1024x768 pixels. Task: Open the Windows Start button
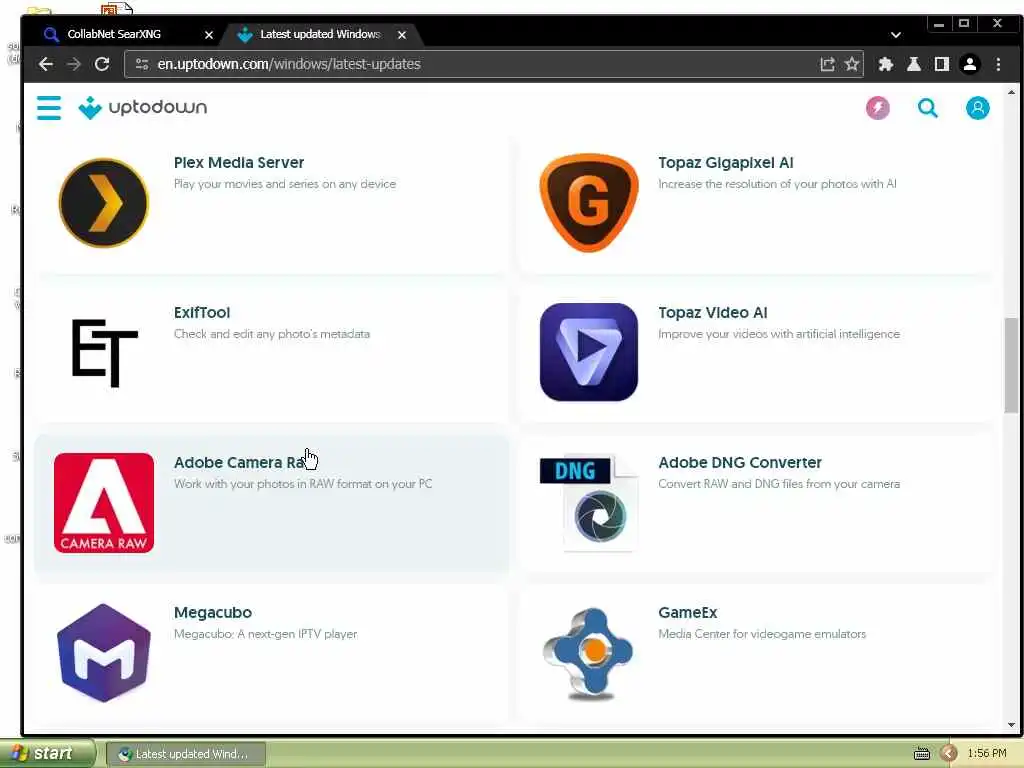tap(46, 754)
